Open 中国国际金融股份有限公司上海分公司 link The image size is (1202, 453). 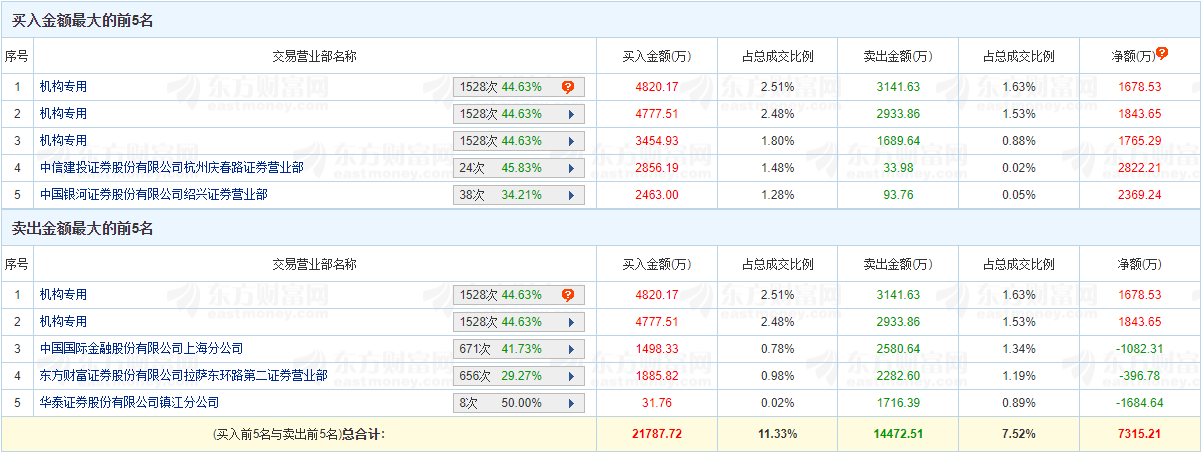[141, 349]
